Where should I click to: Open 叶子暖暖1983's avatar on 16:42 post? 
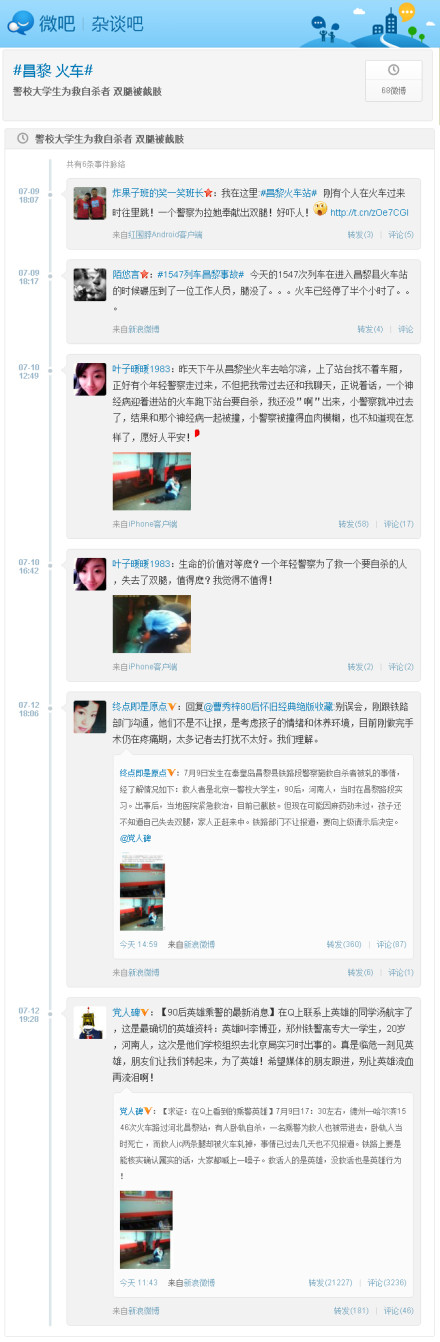coord(90,574)
